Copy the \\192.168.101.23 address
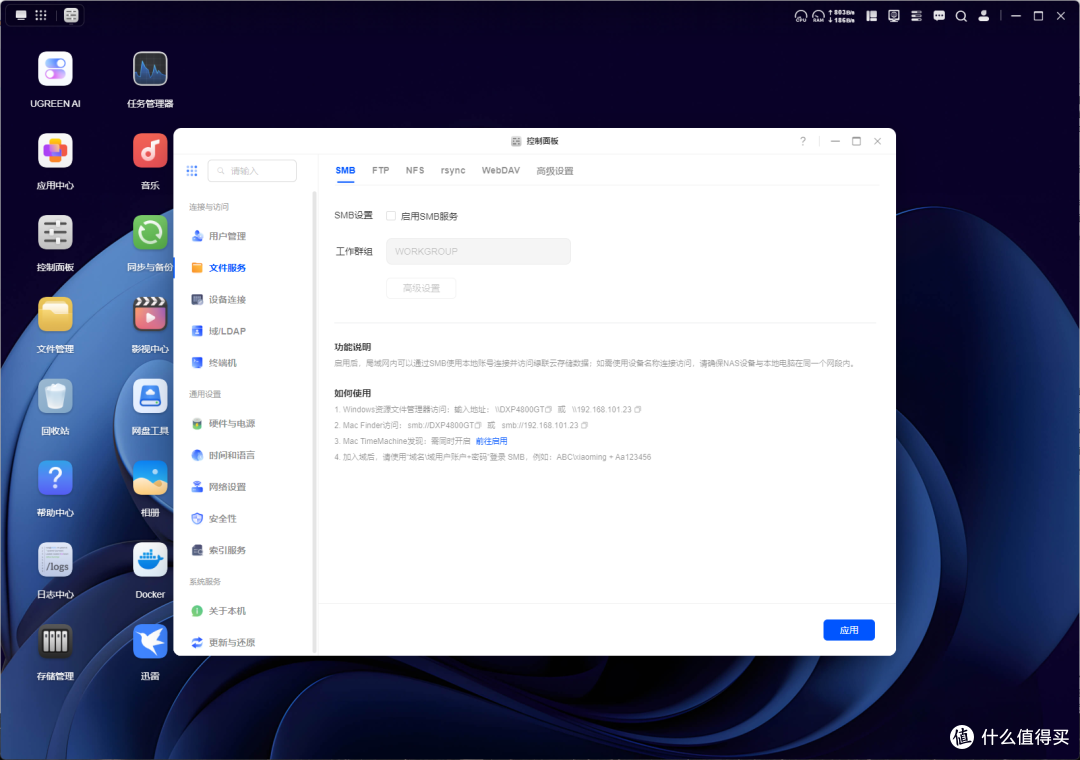The width and height of the screenshot is (1080, 760). 638,409
